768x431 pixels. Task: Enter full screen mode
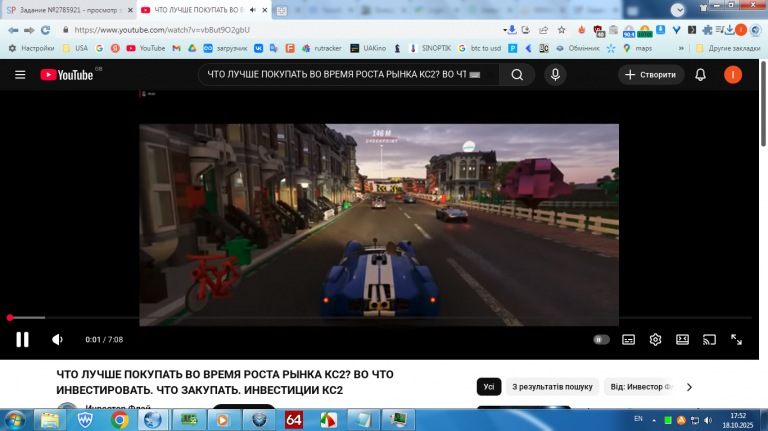pyautogui.click(x=736, y=339)
